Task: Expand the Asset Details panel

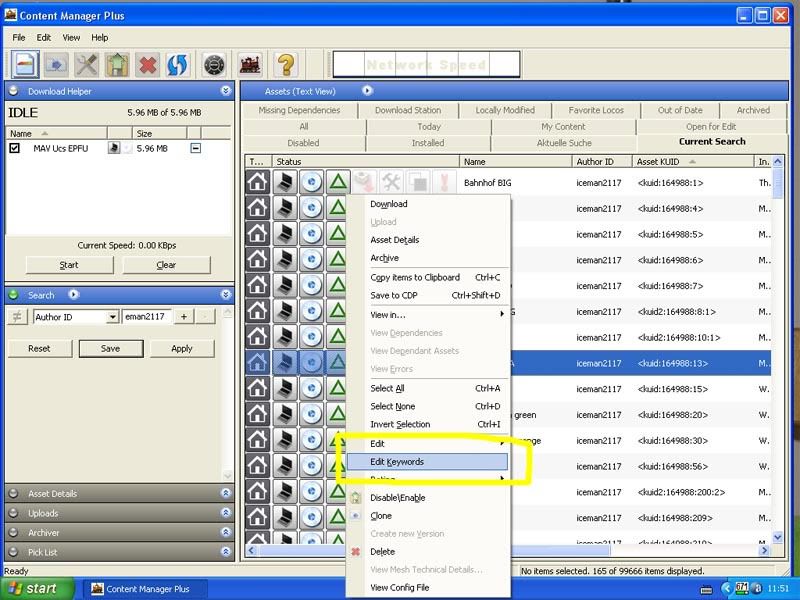Action: [119, 493]
